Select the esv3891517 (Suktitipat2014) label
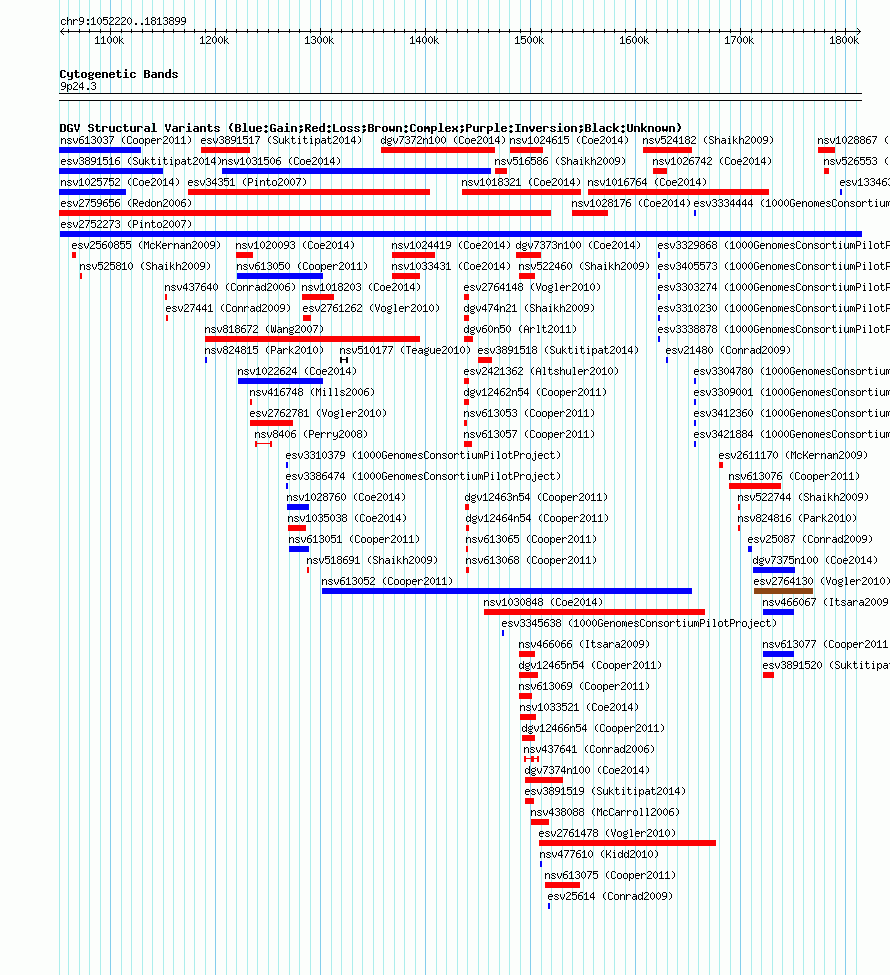Image resolution: width=890 pixels, height=975 pixels. coord(281,141)
